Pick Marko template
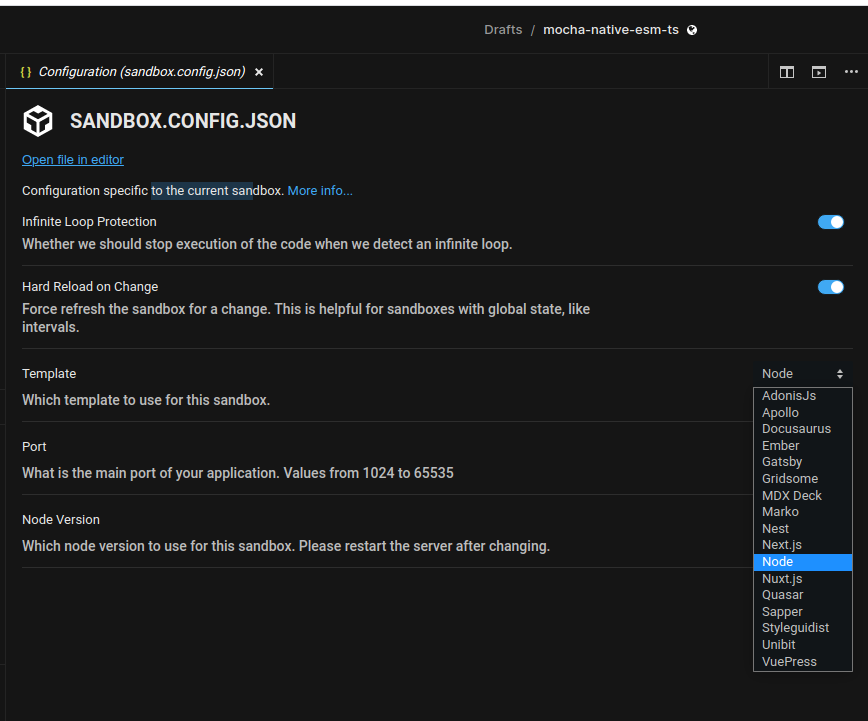868x721 pixels. 802,512
